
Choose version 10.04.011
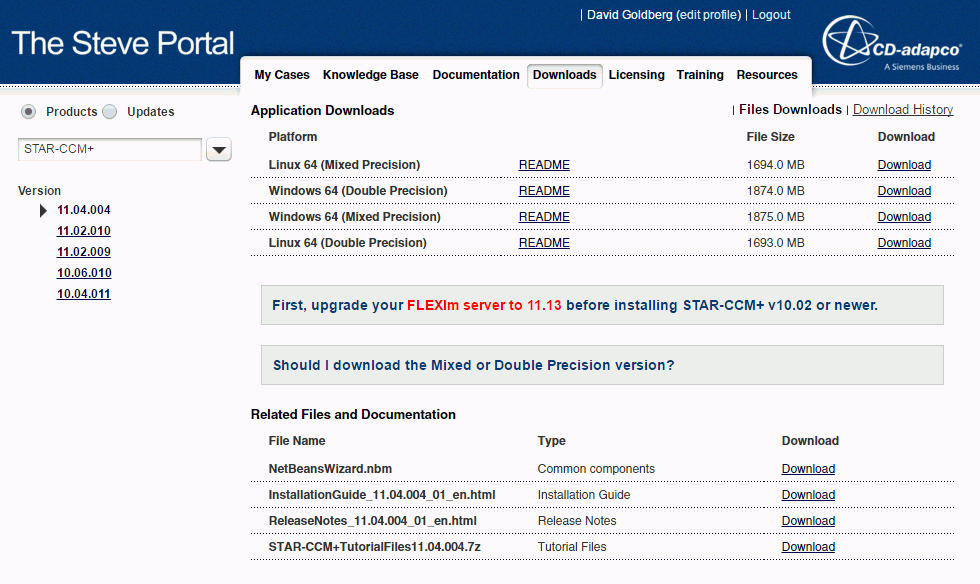(x=84, y=294)
